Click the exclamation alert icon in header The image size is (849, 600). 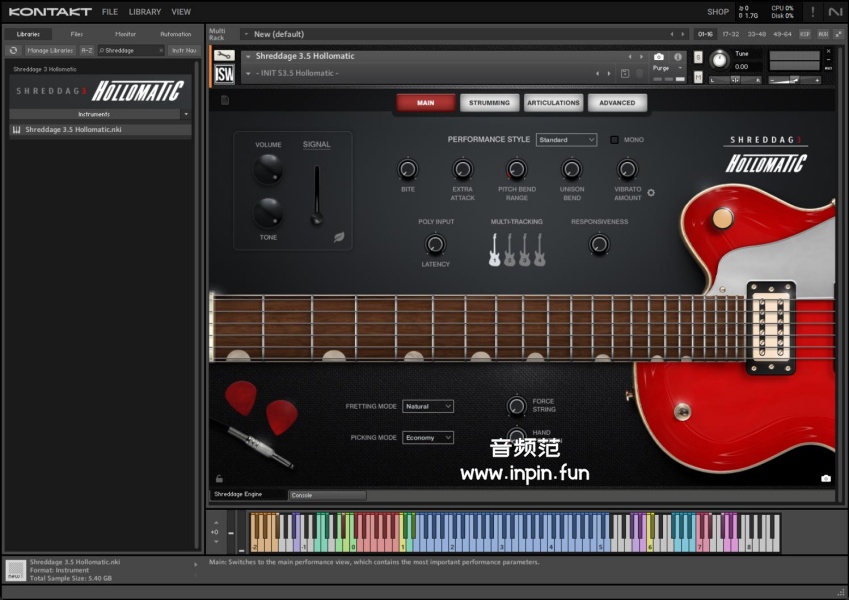tap(812, 12)
